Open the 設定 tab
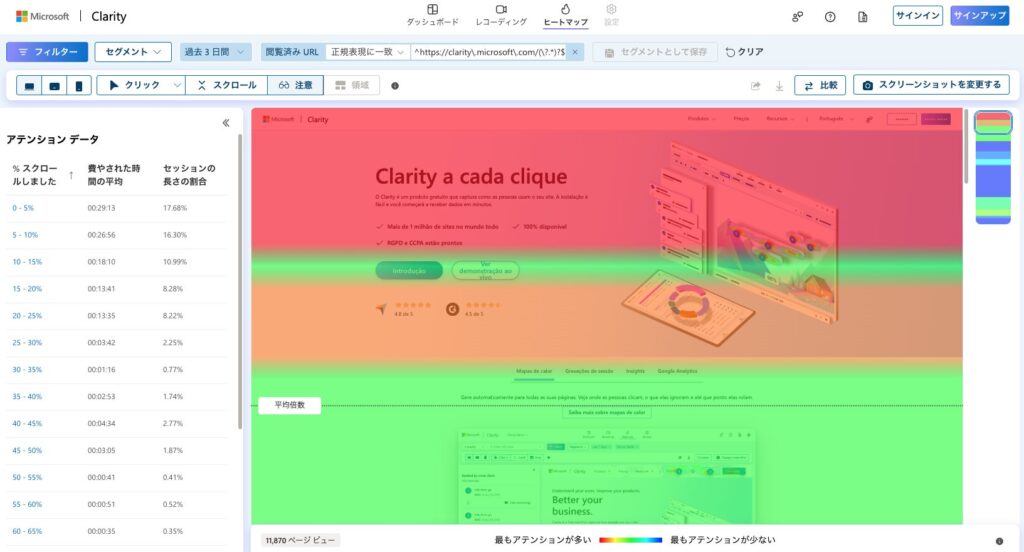The width and height of the screenshot is (1024, 552). click(611, 15)
